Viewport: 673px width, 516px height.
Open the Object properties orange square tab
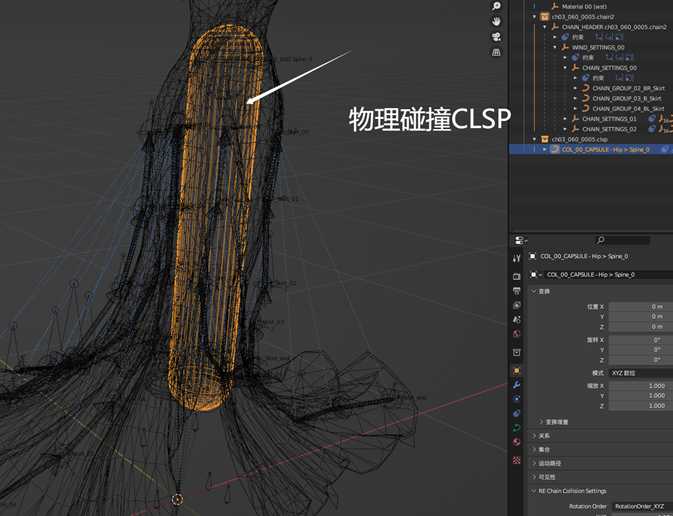click(516, 370)
